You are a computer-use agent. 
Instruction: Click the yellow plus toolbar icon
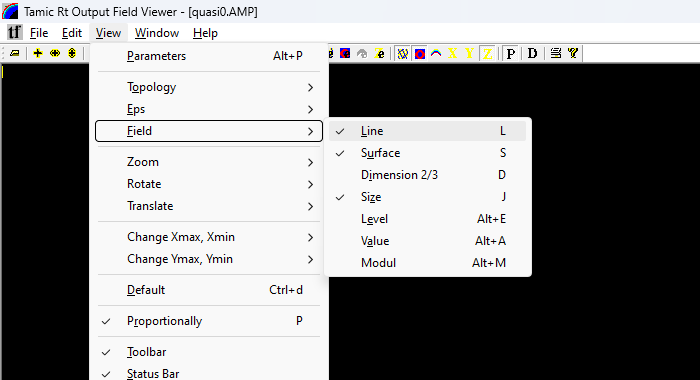[x=38, y=54]
